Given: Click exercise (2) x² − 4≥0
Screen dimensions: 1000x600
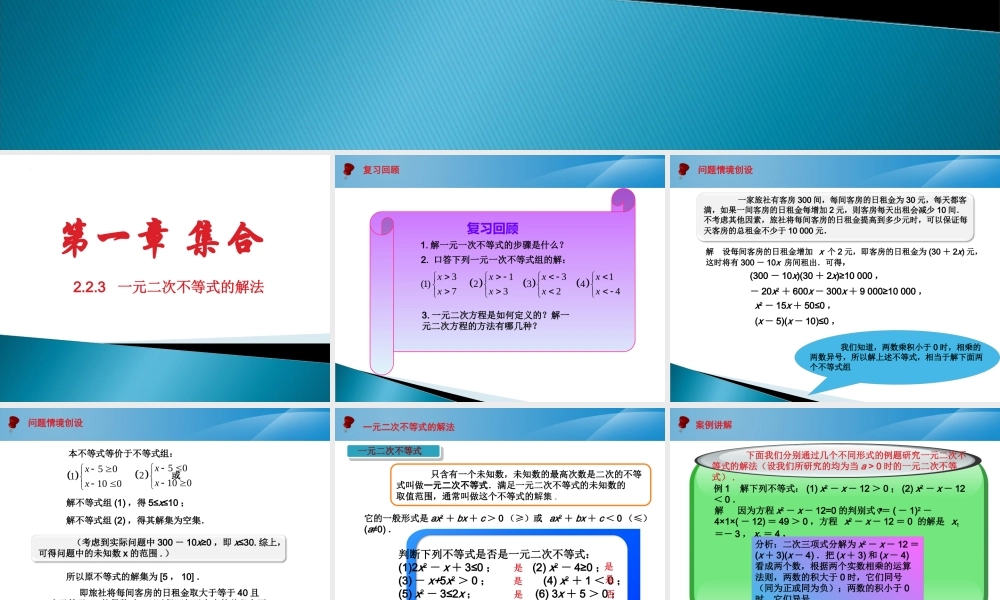Looking at the screenshot, I should 566,567.
